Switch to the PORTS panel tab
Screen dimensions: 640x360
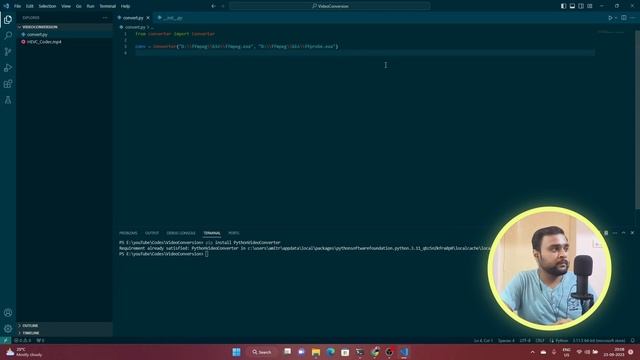pos(234,233)
